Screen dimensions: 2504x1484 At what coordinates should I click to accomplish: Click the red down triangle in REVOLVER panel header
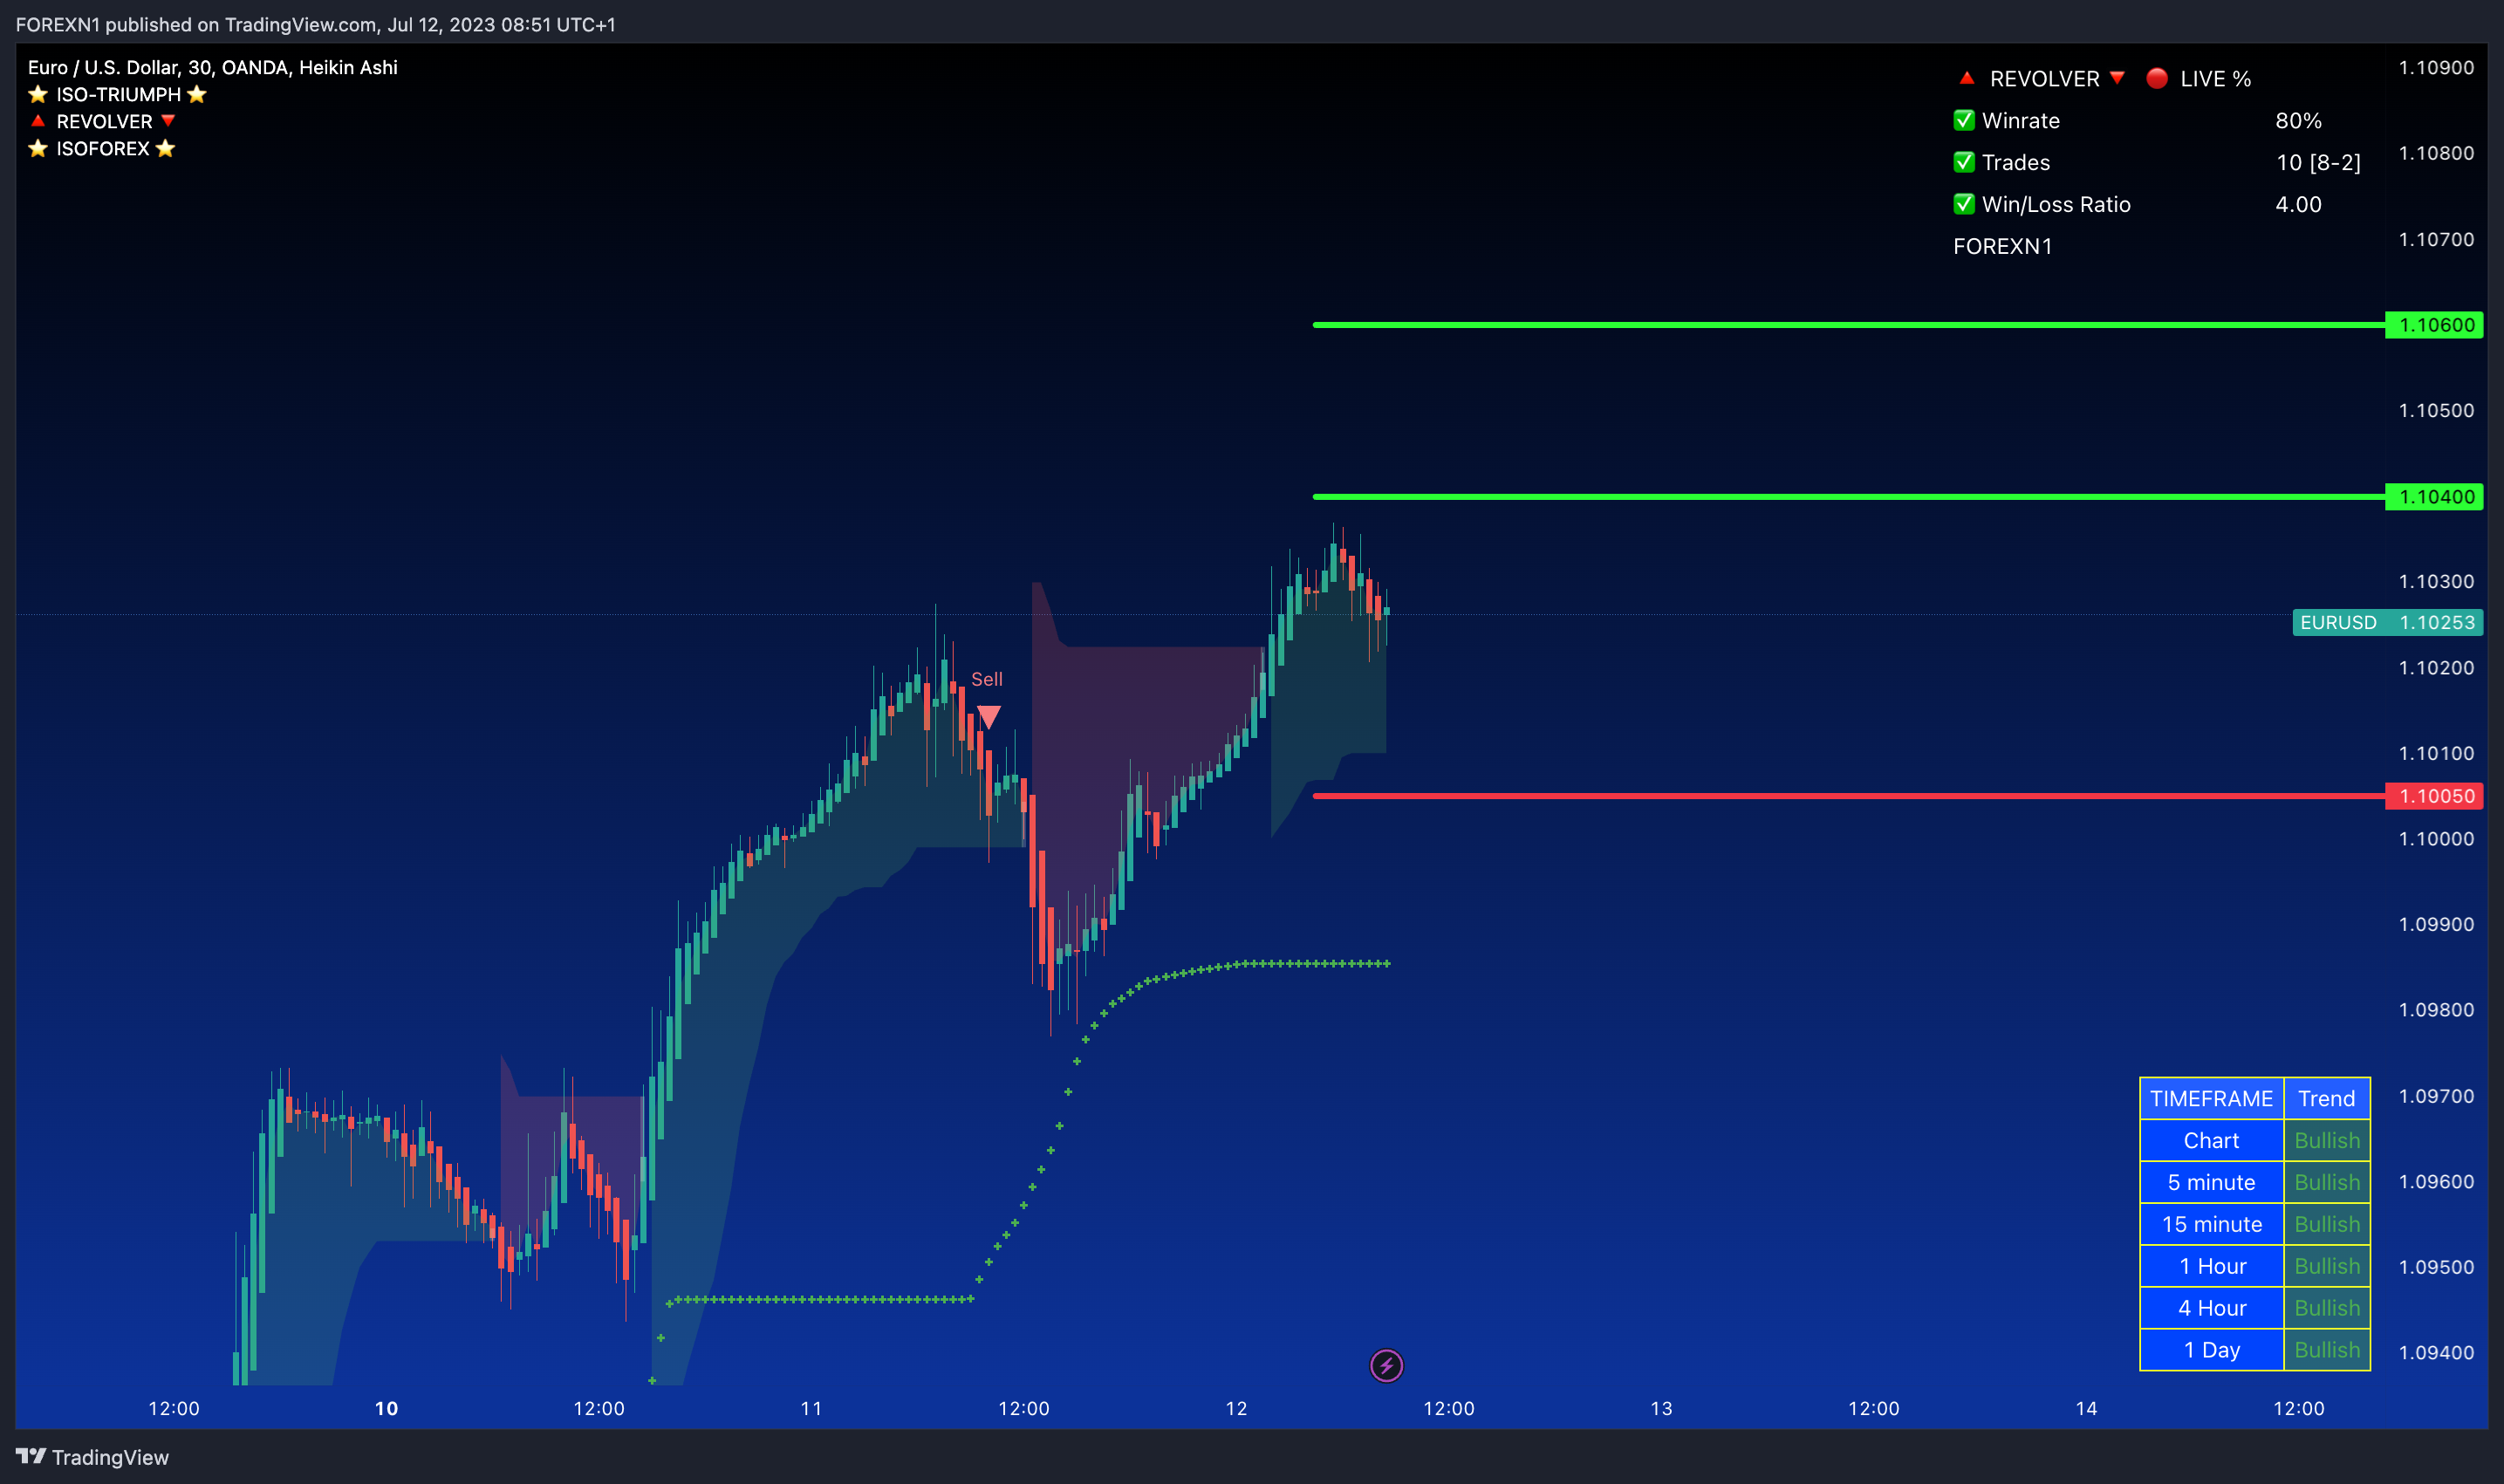[x=2117, y=78]
